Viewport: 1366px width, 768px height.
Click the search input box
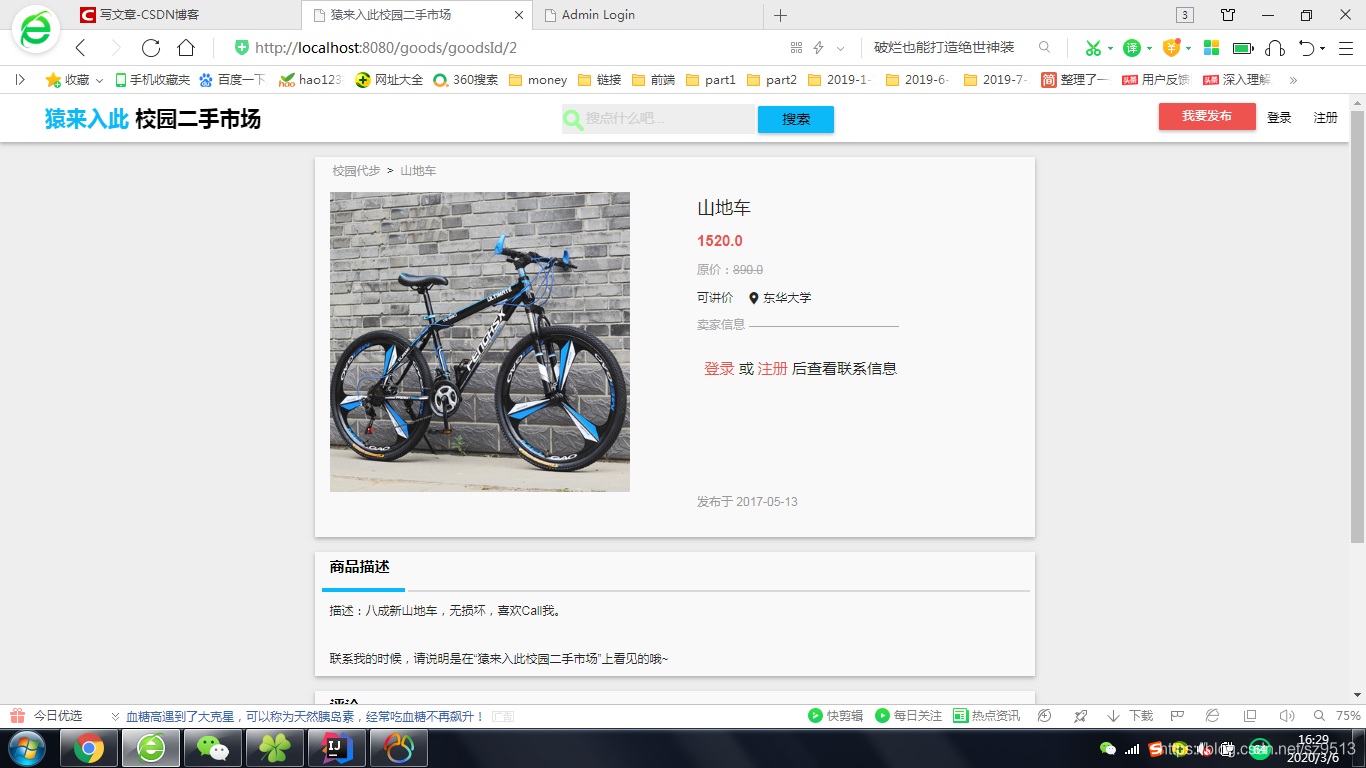pos(660,119)
